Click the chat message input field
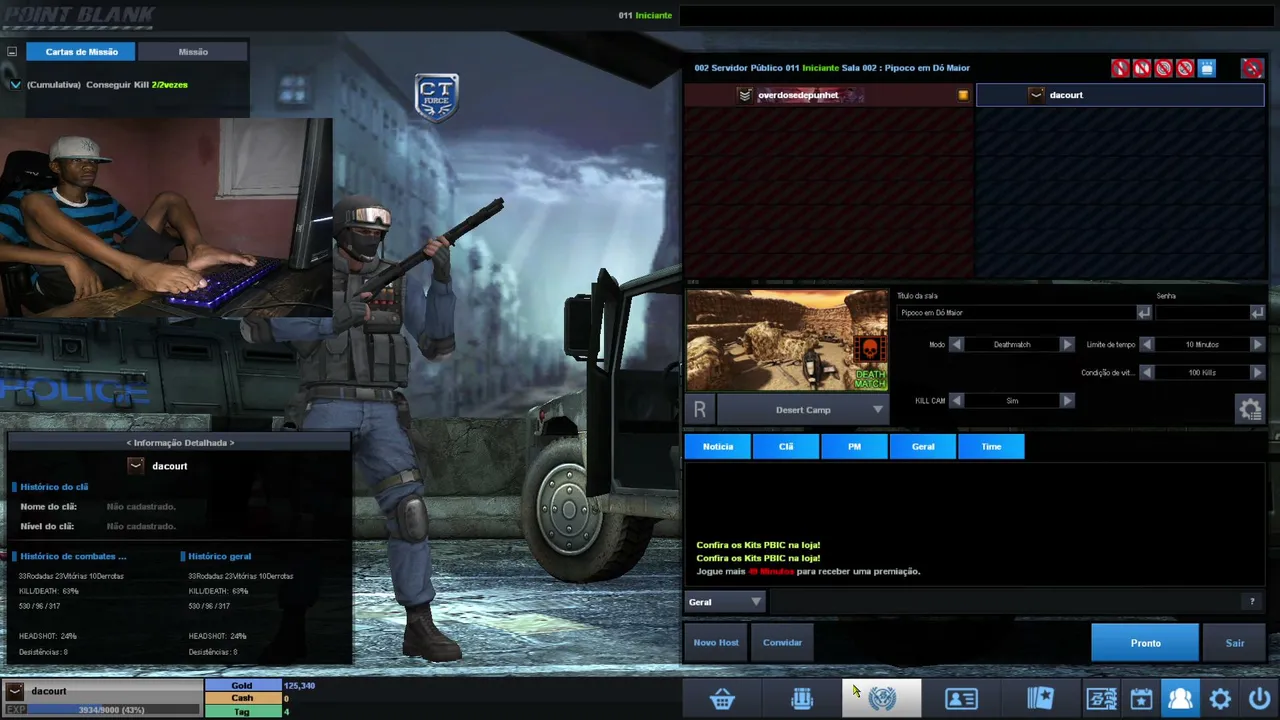This screenshot has height=720, width=1280. click(x=1004, y=602)
